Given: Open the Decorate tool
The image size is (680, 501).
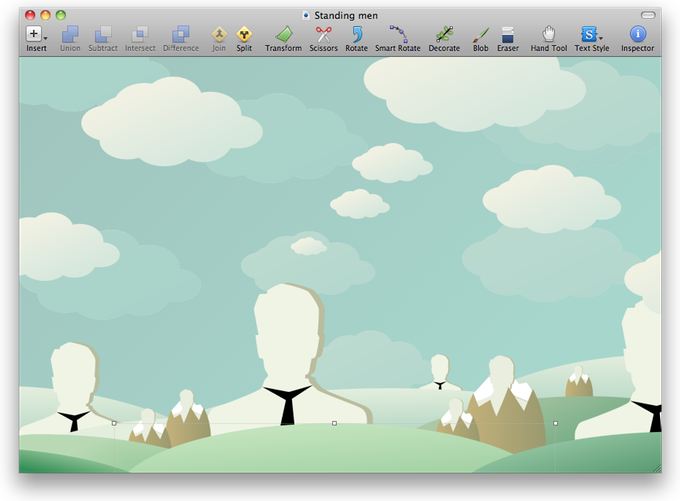Looking at the screenshot, I should tap(444, 39).
